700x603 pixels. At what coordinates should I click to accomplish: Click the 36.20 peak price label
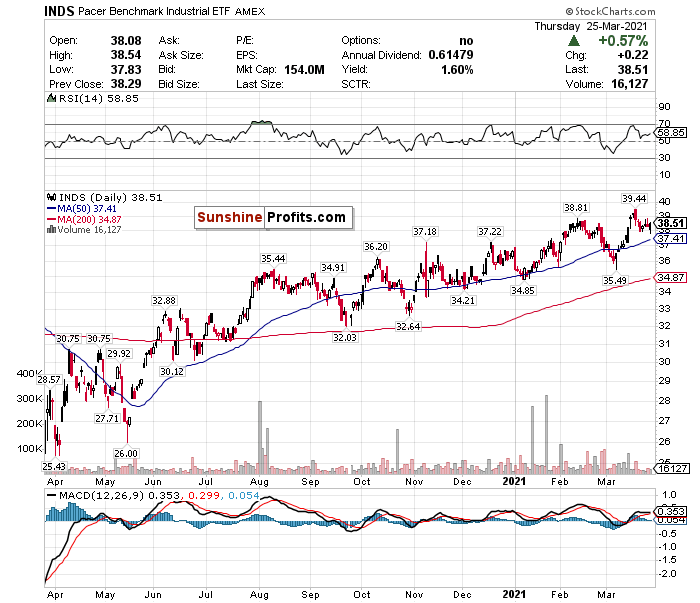click(376, 247)
